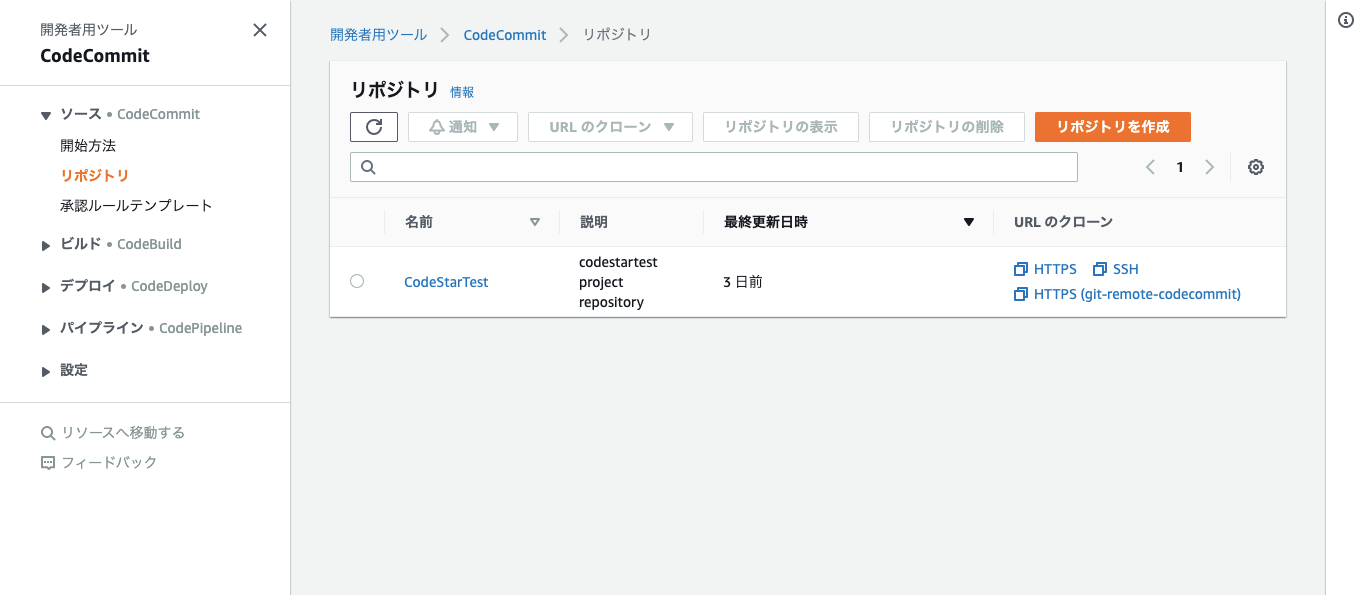The height and width of the screenshot is (595, 1366).
Task: Click the 説明 column header
Action: point(593,222)
